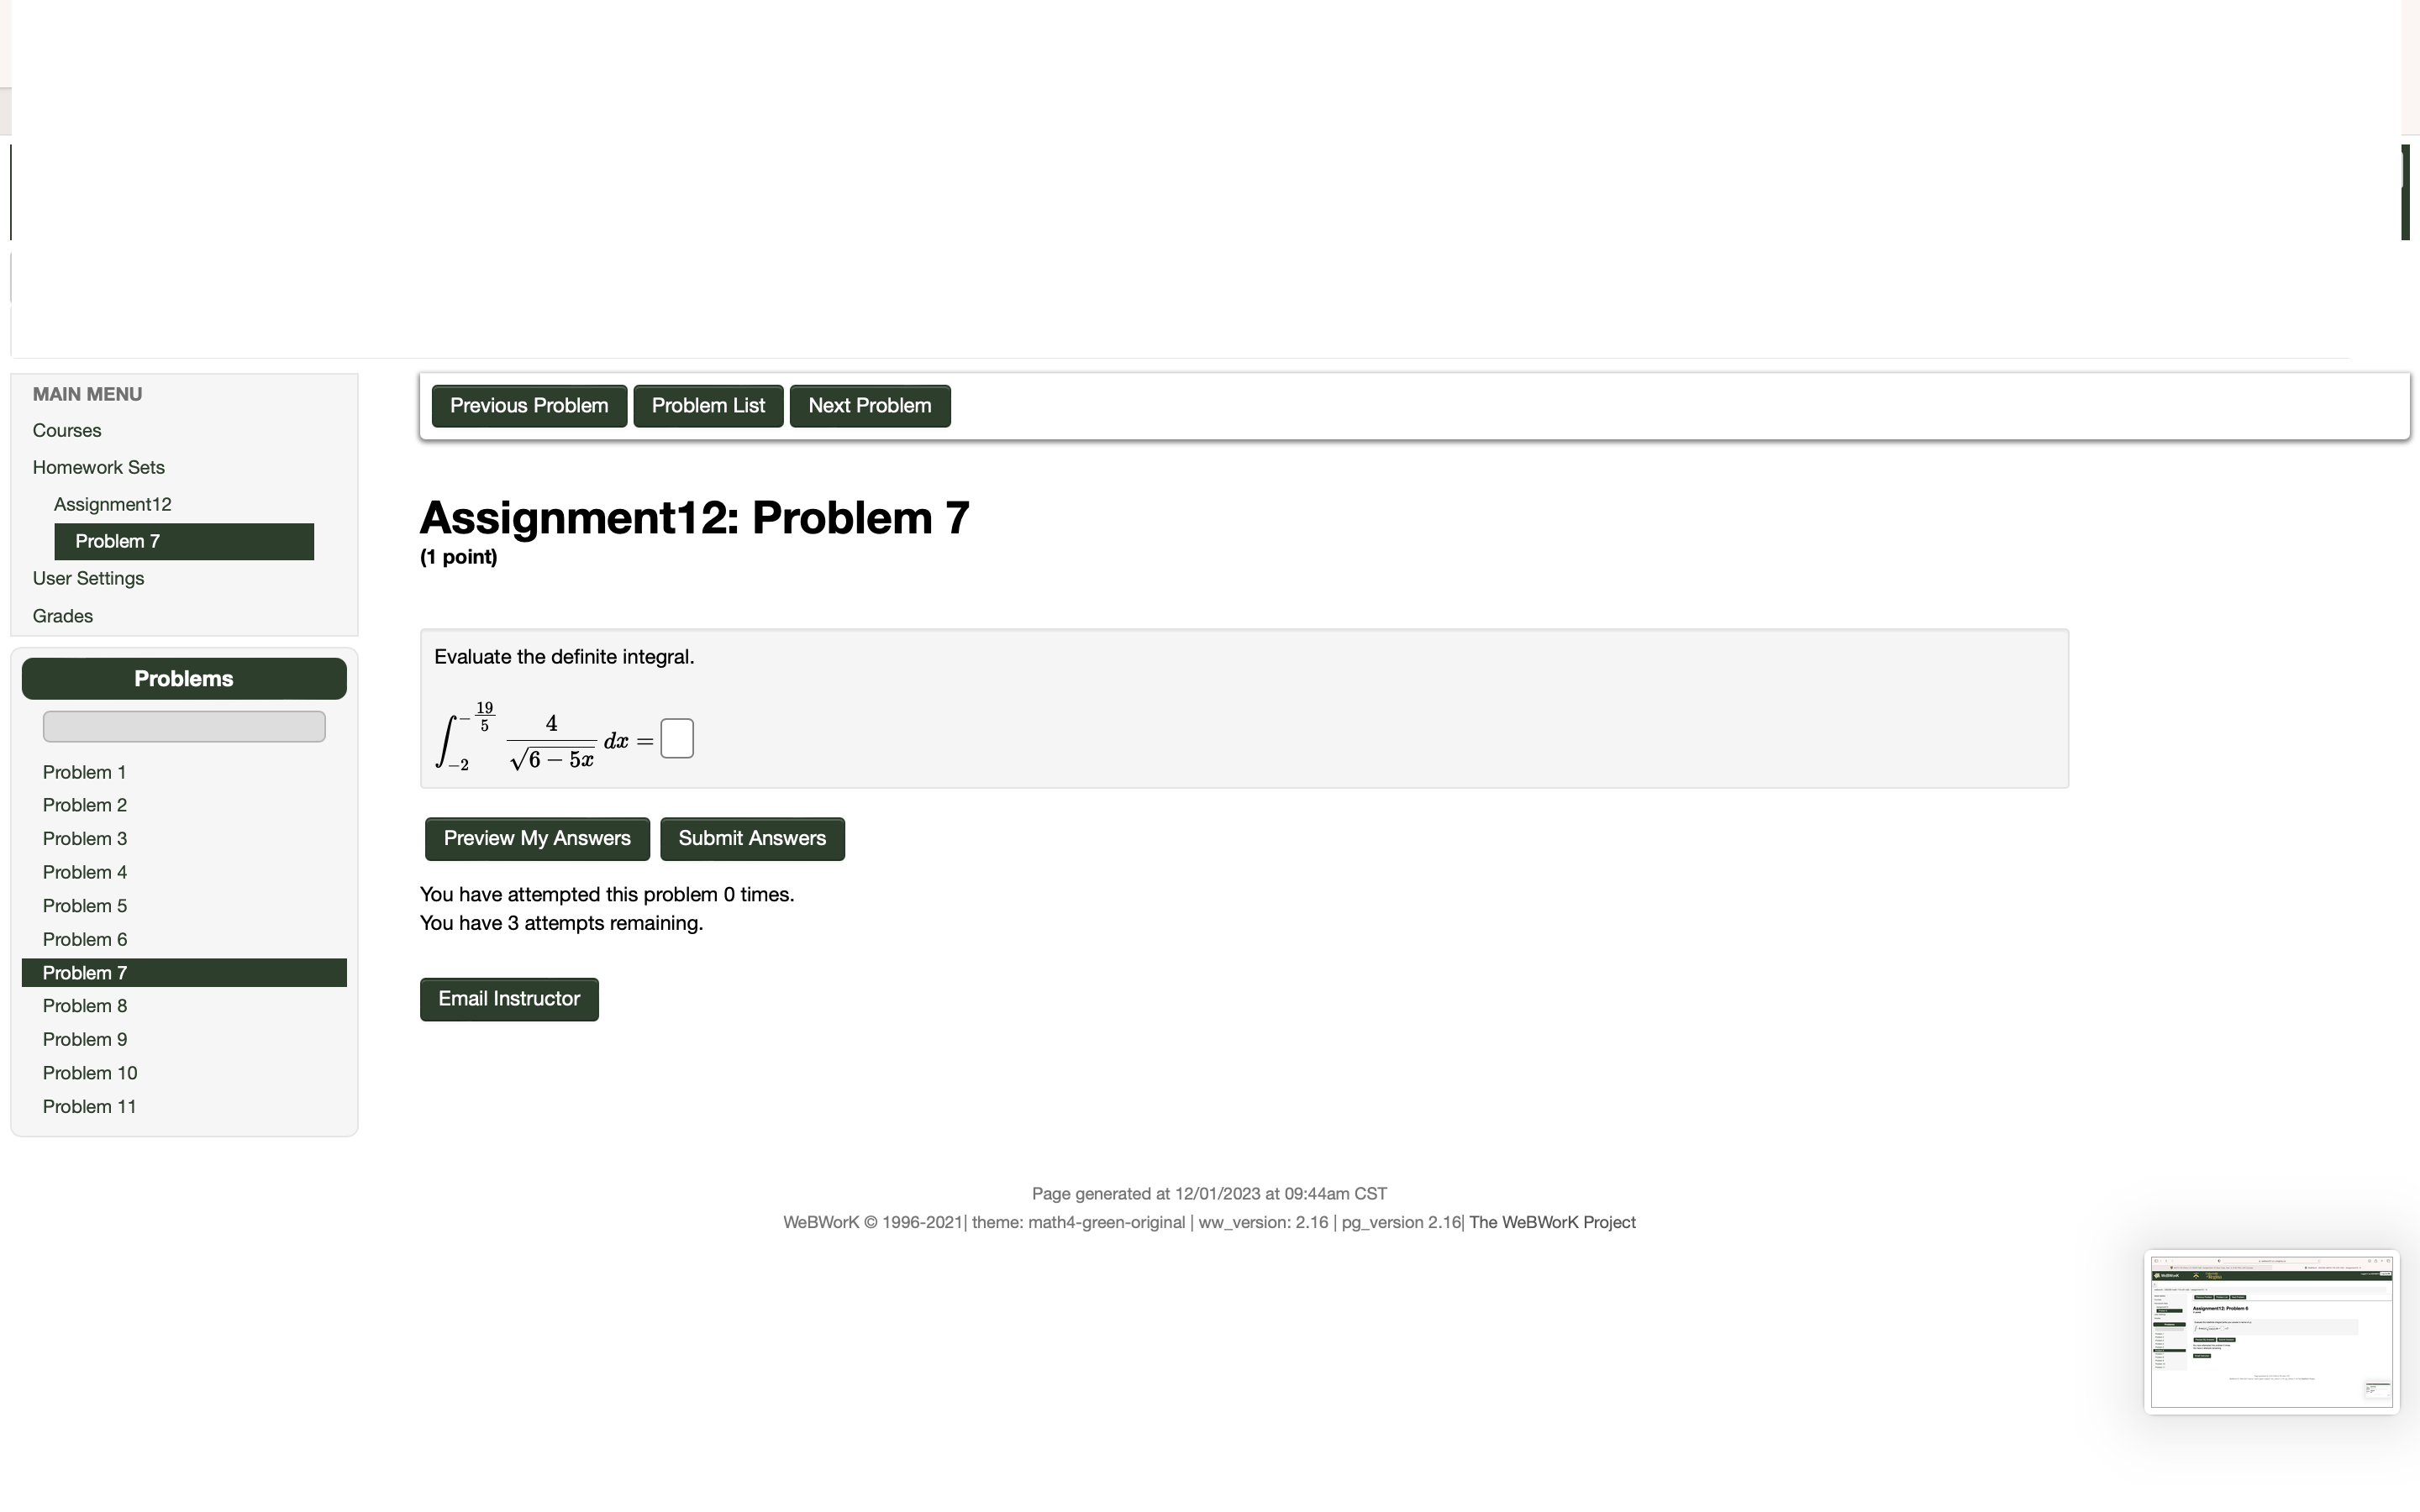Navigate to Problem 11

point(89,1106)
